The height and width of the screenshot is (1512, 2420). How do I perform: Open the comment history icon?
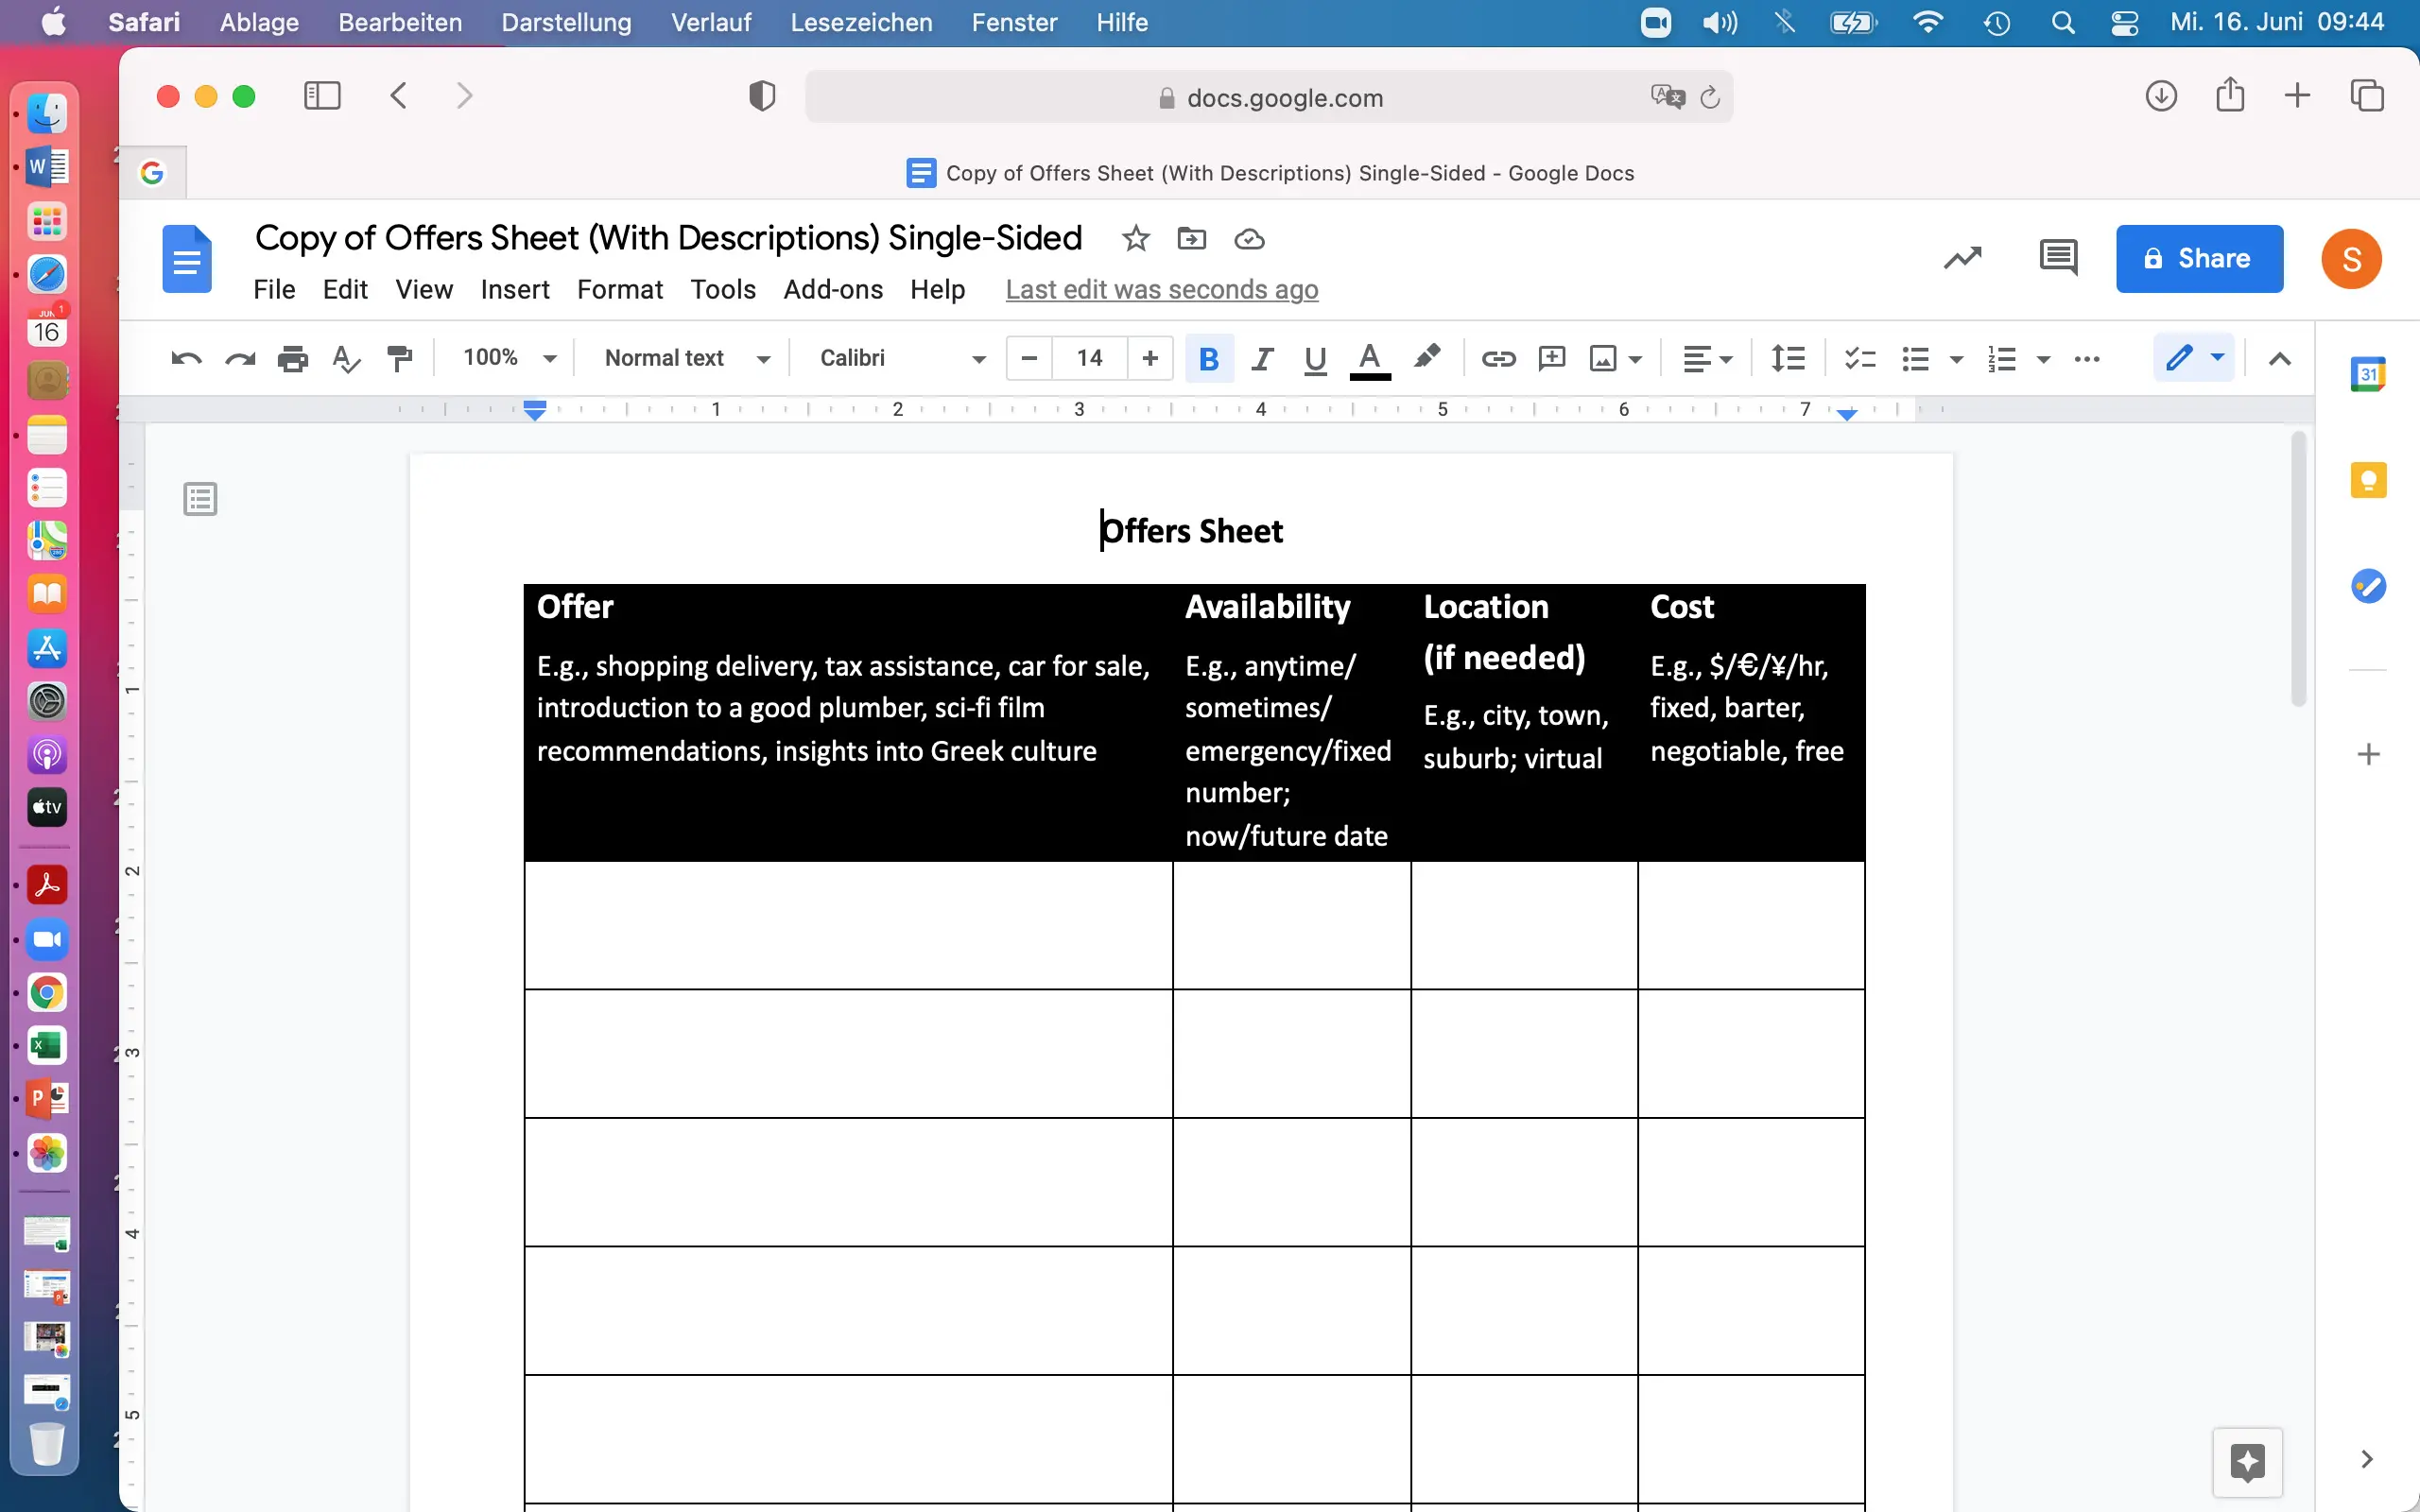point(2057,258)
